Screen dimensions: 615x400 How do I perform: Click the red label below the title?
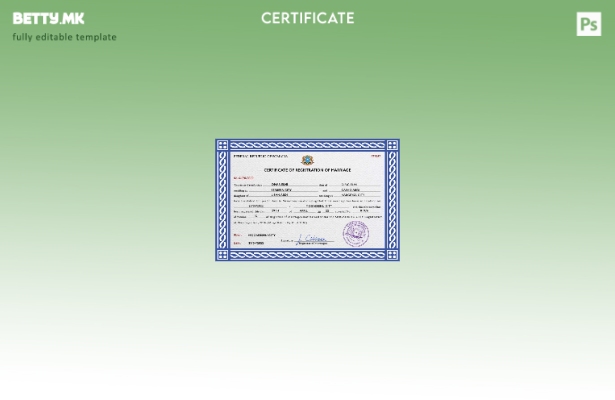pos(243,178)
